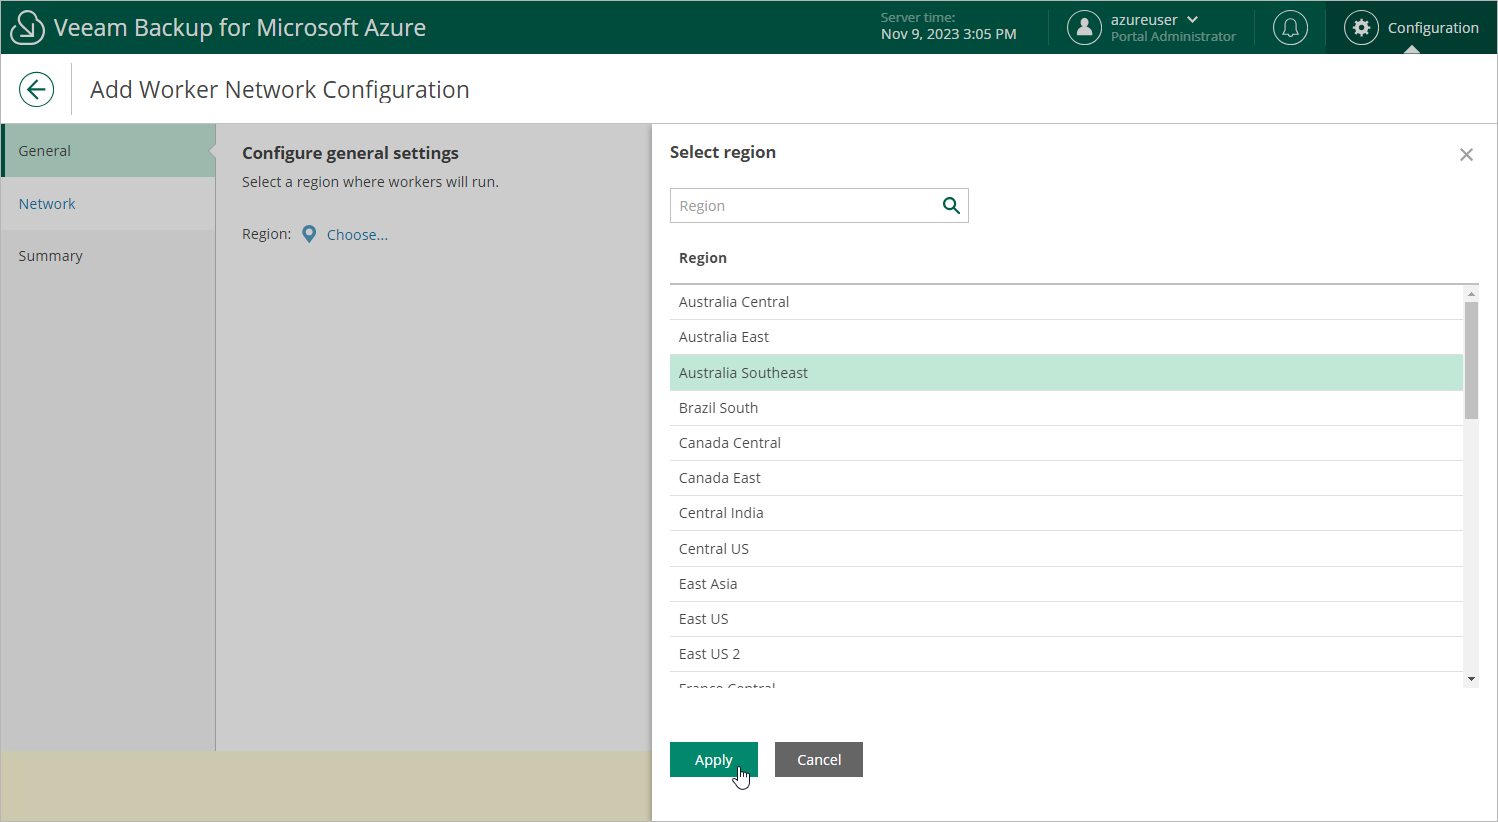Click the Region column header

coord(702,258)
